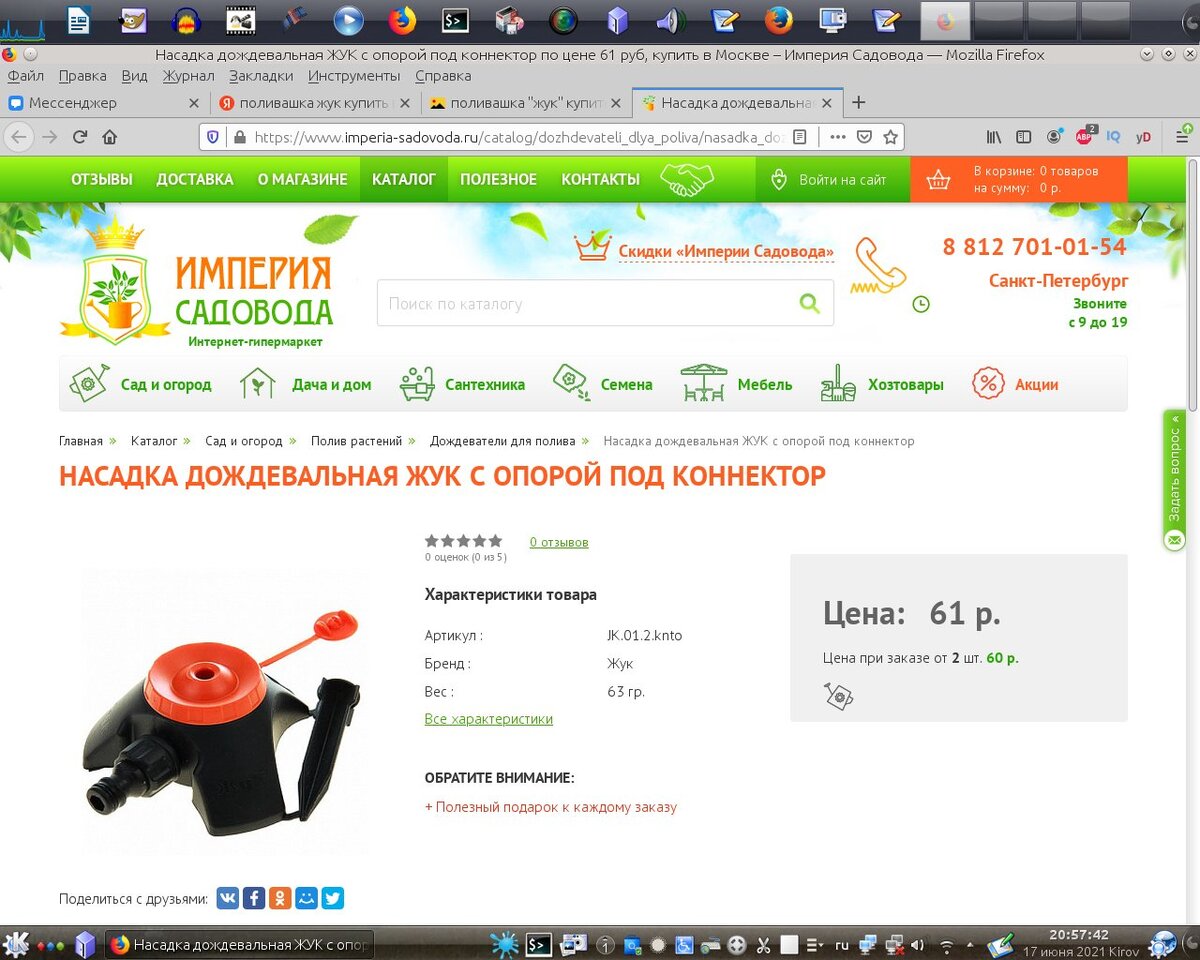Share the product on Twitter

point(333,898)
